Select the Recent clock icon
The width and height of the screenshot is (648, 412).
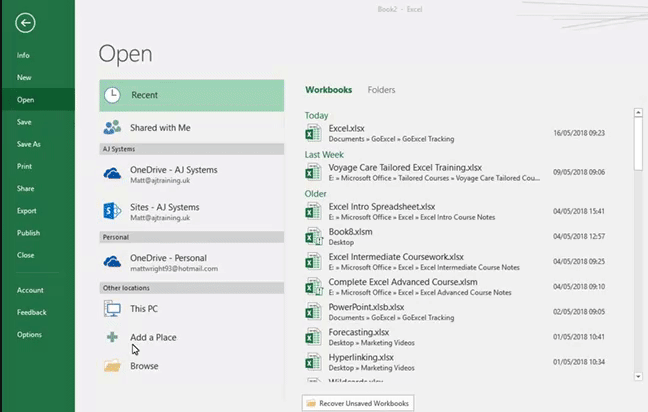[x=113, y=95]
